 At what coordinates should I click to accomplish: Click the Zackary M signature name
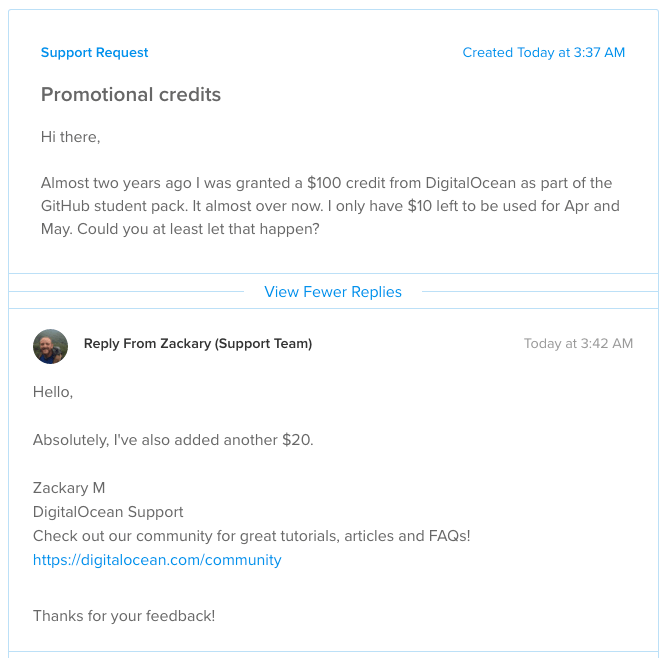69,488
